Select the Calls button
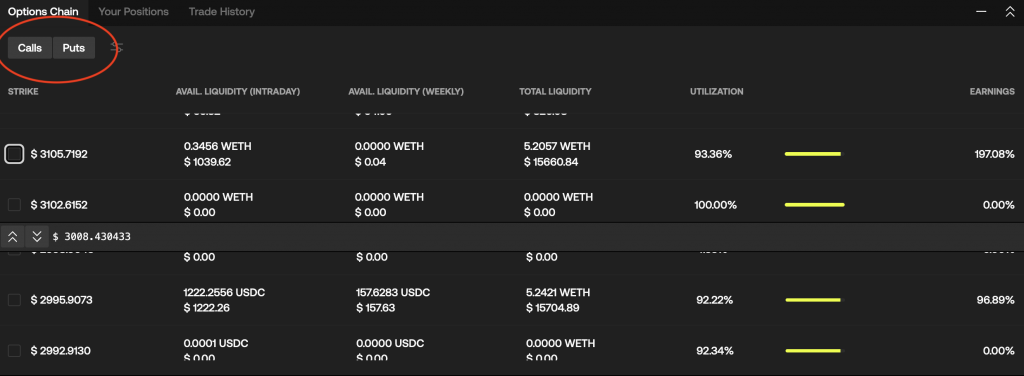 coord(30,48)
